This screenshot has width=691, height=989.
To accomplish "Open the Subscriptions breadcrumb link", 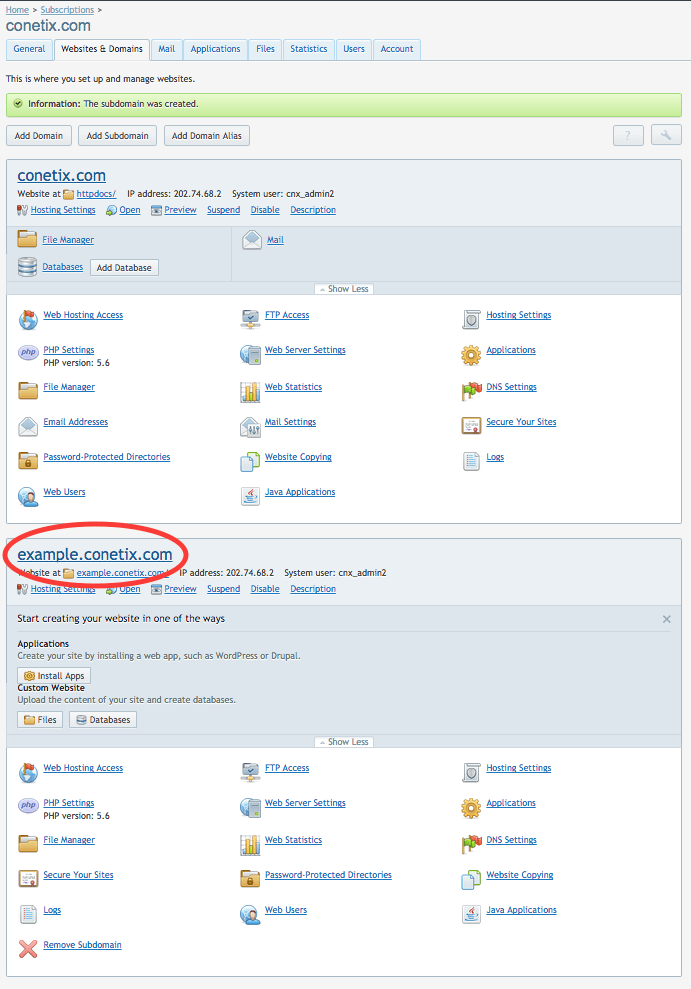I will pyautogui.click(x=67, y=9).
